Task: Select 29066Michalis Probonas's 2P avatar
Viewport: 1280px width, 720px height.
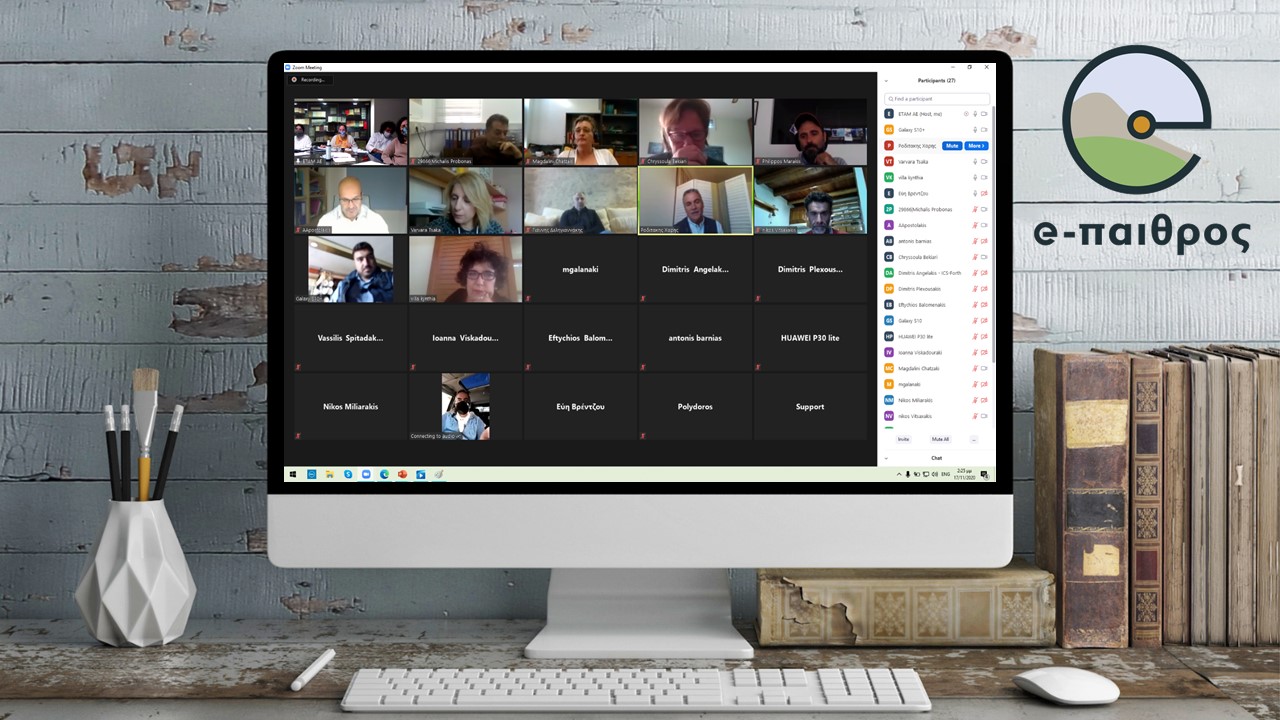Action: pos(889,209)
